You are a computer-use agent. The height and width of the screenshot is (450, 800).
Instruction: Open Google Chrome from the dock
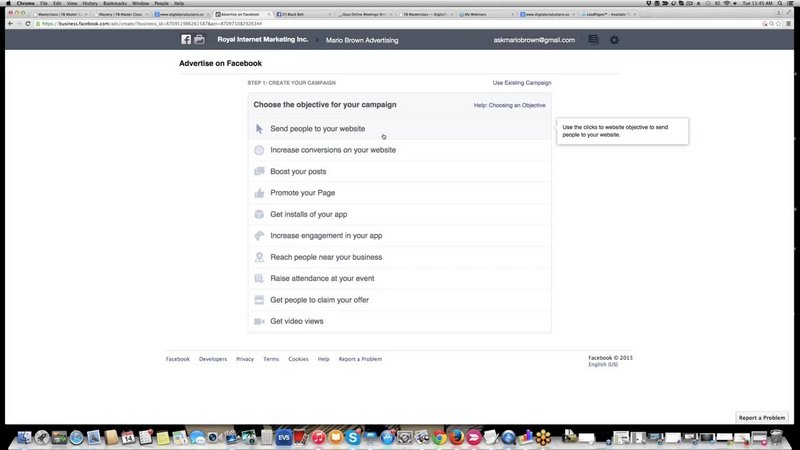439,437
